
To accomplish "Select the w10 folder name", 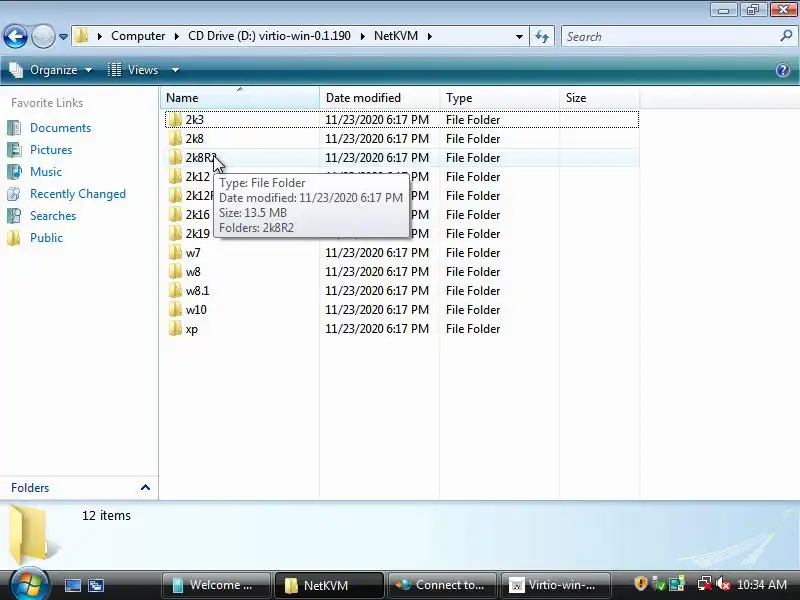I will pos(196,310).
